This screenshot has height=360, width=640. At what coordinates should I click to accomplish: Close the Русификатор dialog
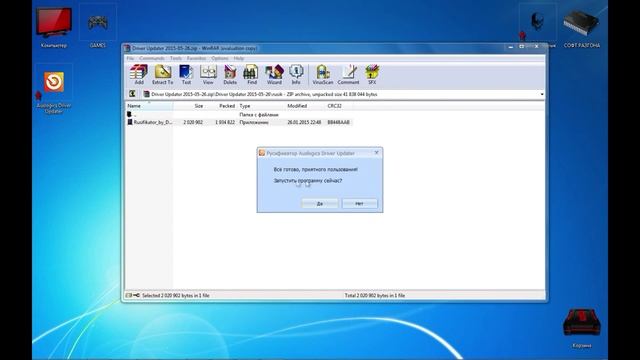376,153
